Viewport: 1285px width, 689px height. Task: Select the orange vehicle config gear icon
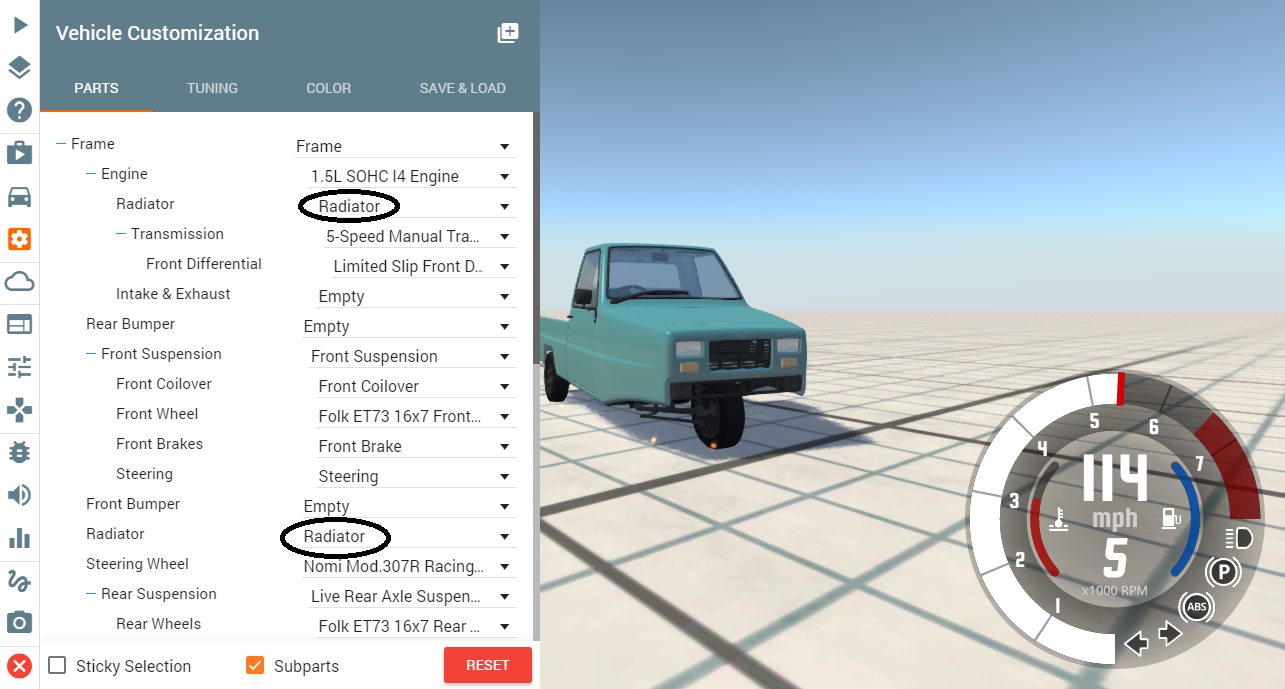pyautogui.click(x=19, y=239)
